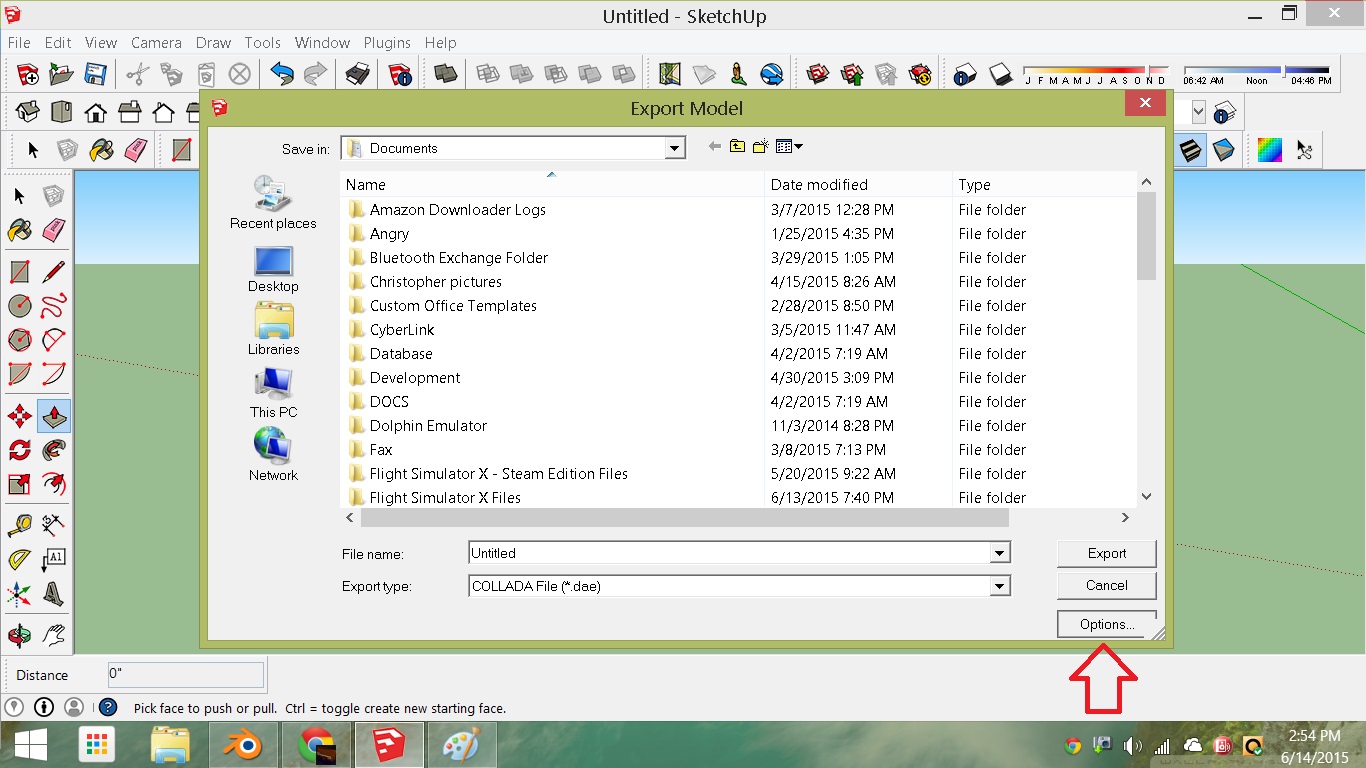Image resolution: width=1366 pixels, height=768 pixels.
Task: Sort the list by Date modified column
Action: [857, 185]
